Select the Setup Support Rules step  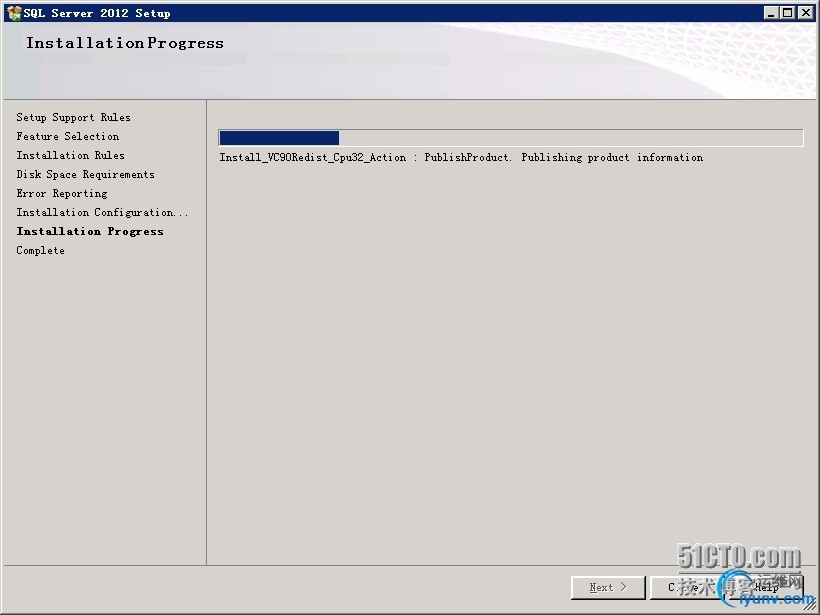73,117
